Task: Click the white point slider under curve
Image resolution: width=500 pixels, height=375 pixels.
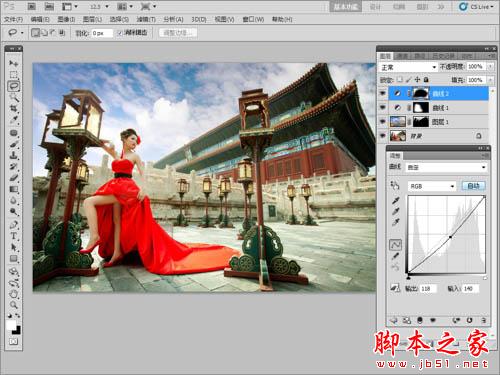Action: point(485,277)
